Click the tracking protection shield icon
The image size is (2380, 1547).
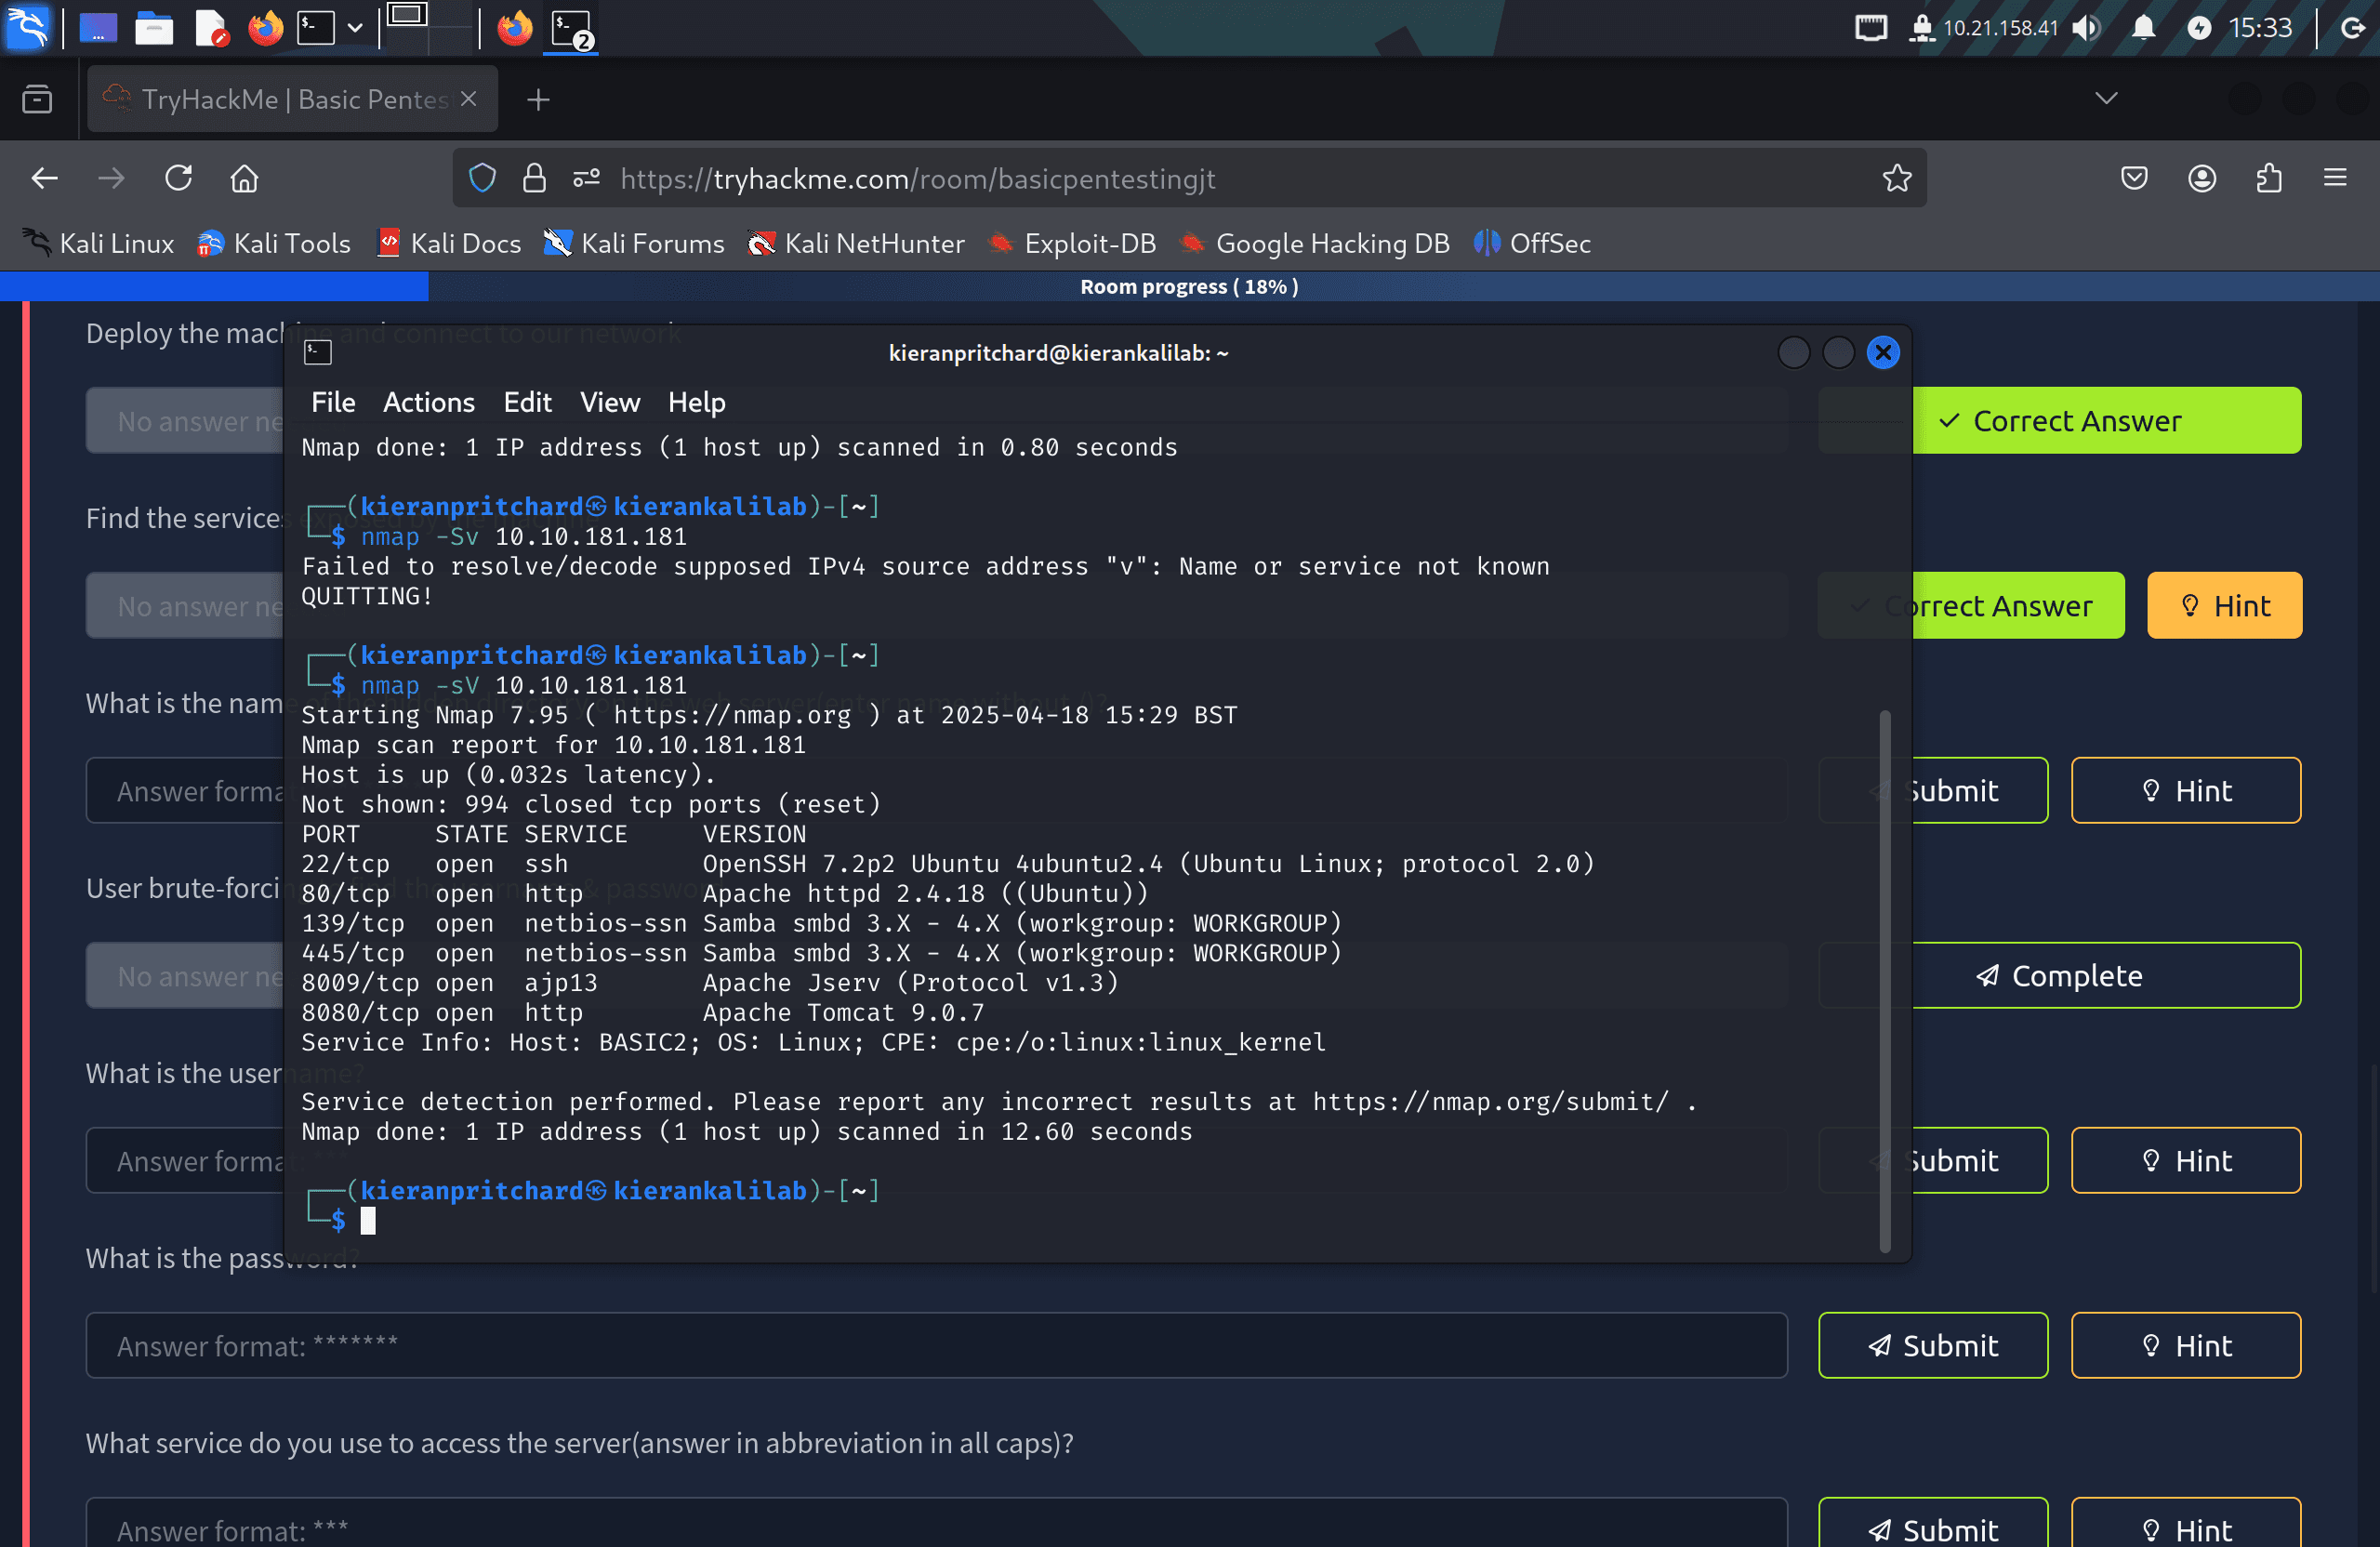[483, 179]
